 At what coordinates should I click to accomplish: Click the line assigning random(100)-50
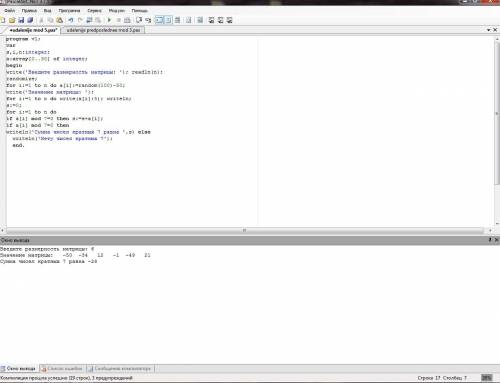[x=65, y=85]
